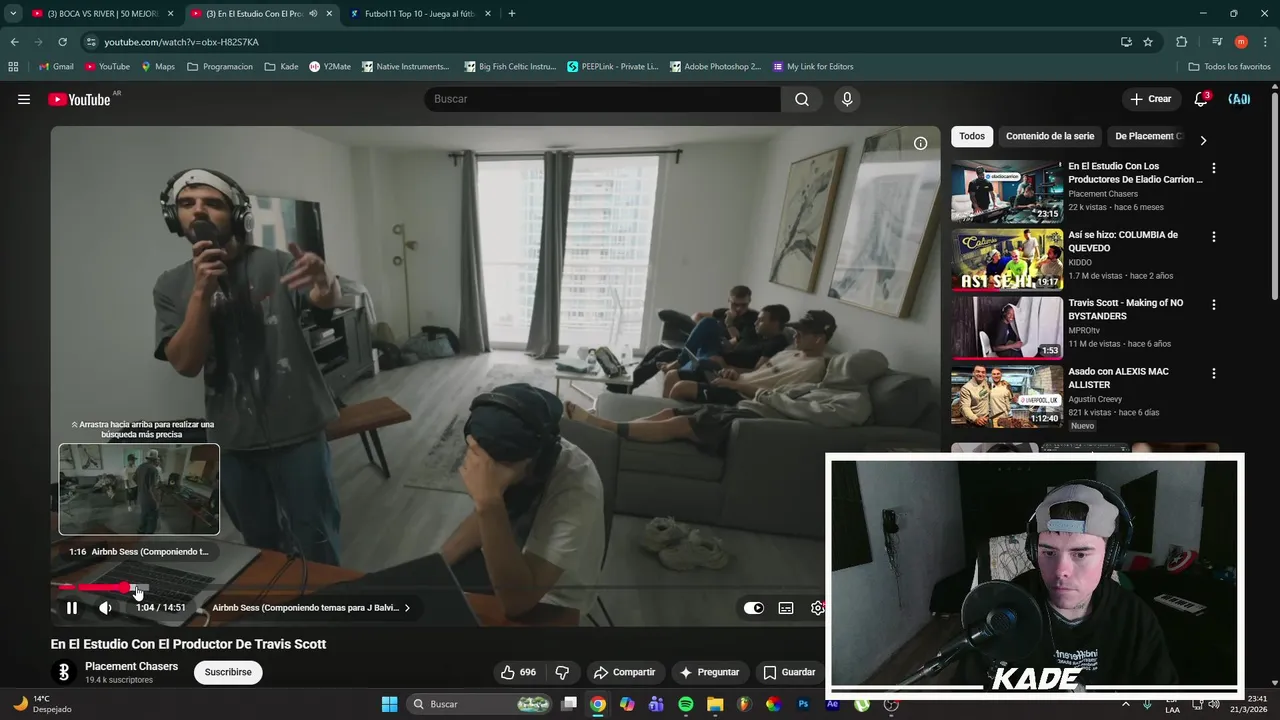The height and width of the screenshot is (720, 1280).
Task: Open the Chrome apps grid in the bookmarks bar
Action: pos(13,67)
